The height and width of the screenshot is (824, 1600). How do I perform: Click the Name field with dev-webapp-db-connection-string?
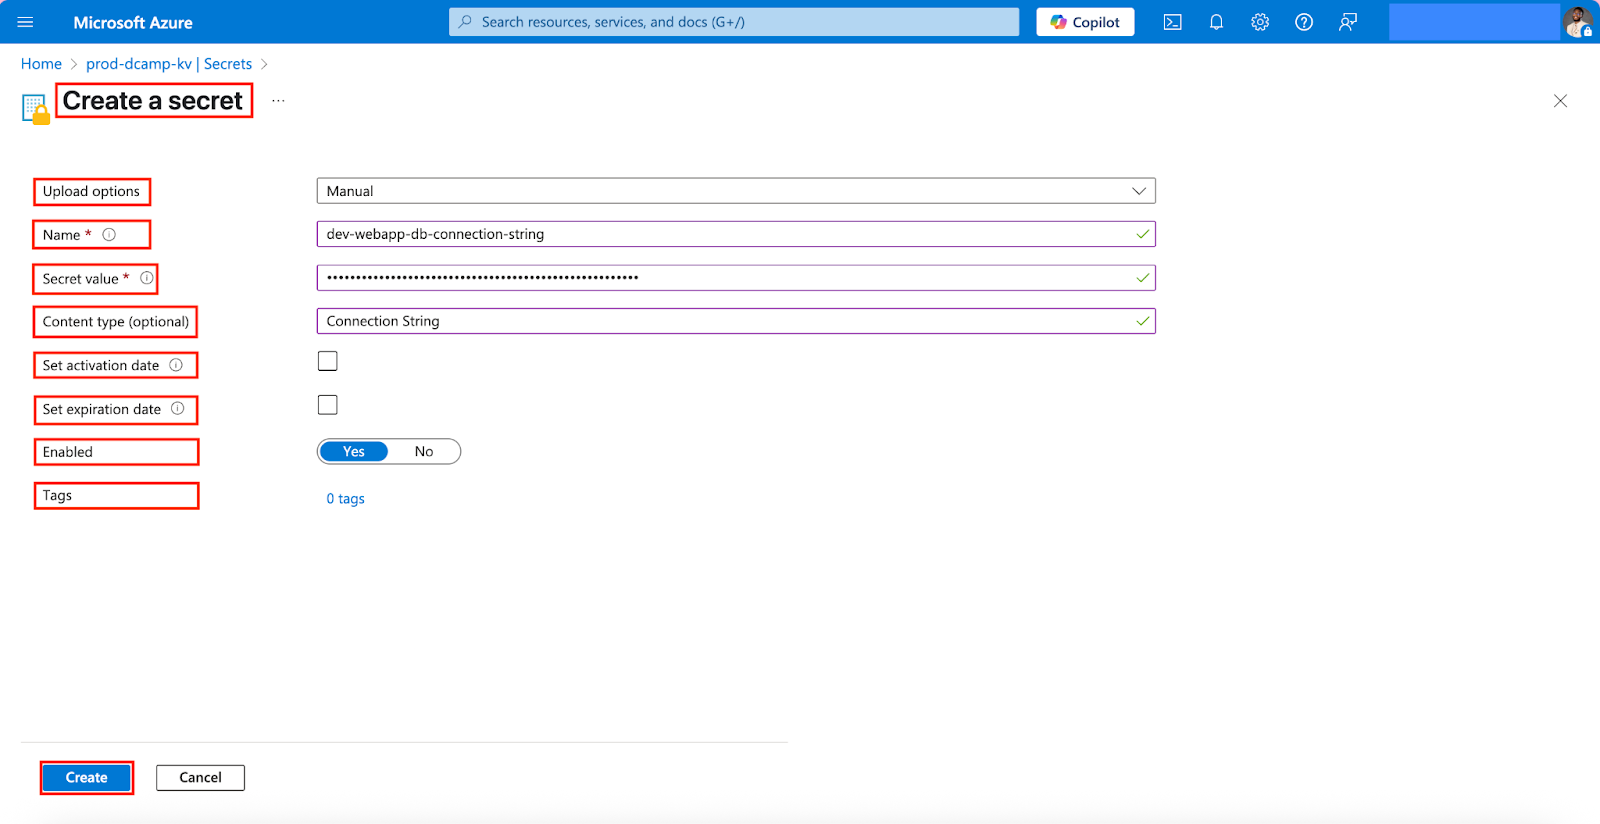point(736,234)
